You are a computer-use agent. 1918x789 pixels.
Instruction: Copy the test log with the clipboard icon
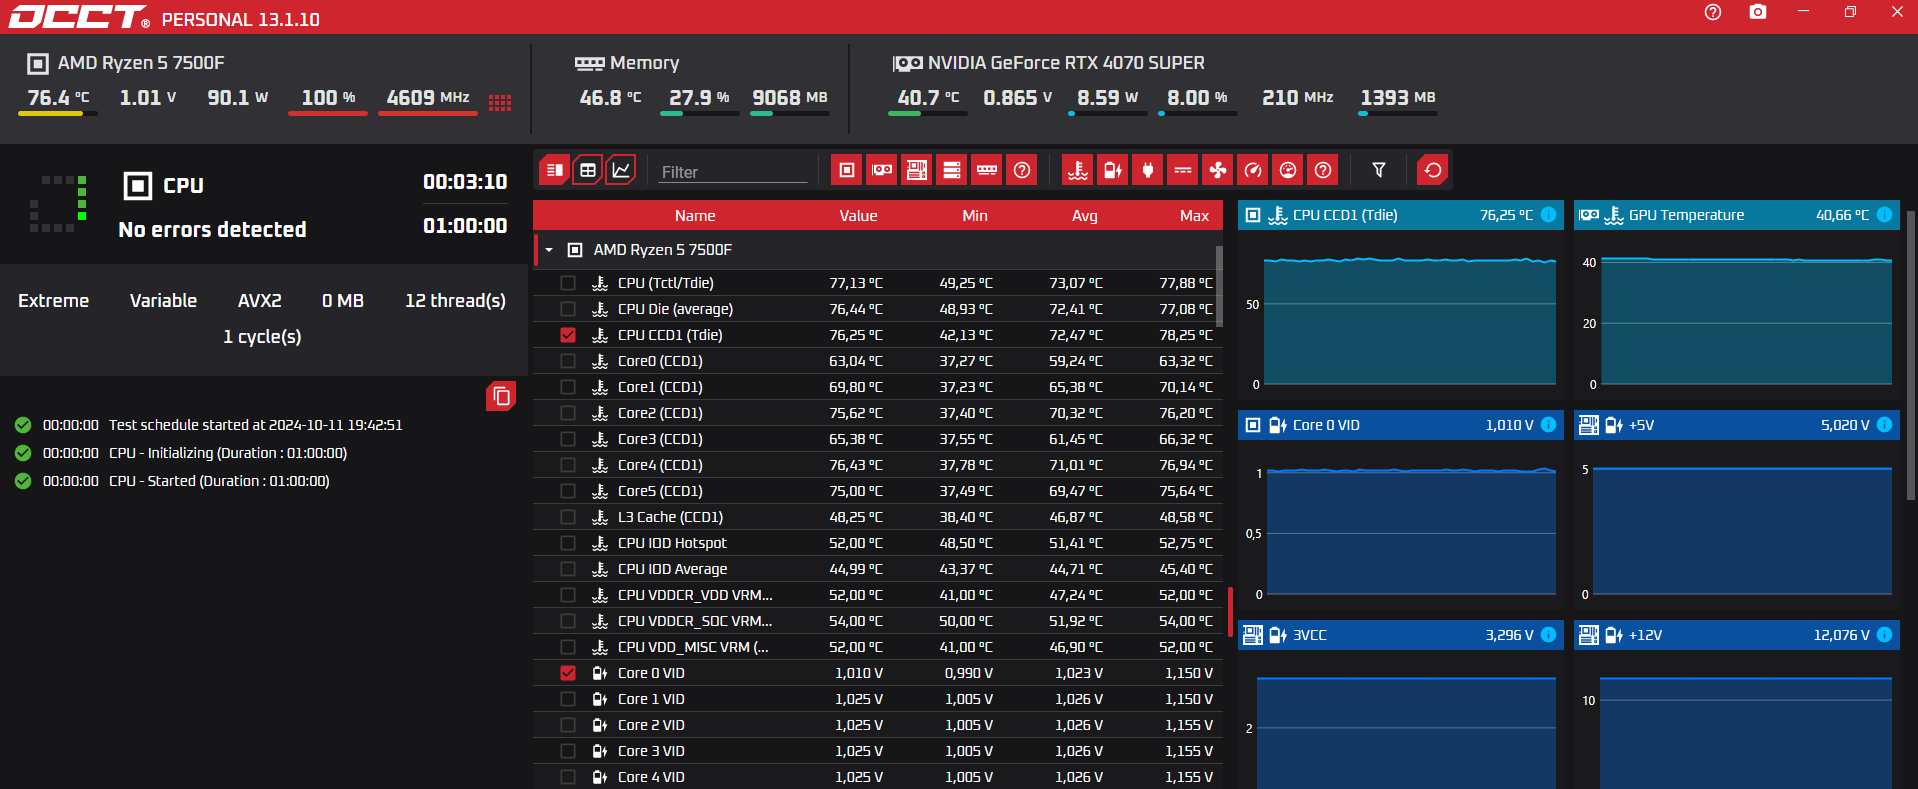tap(501, 397)
